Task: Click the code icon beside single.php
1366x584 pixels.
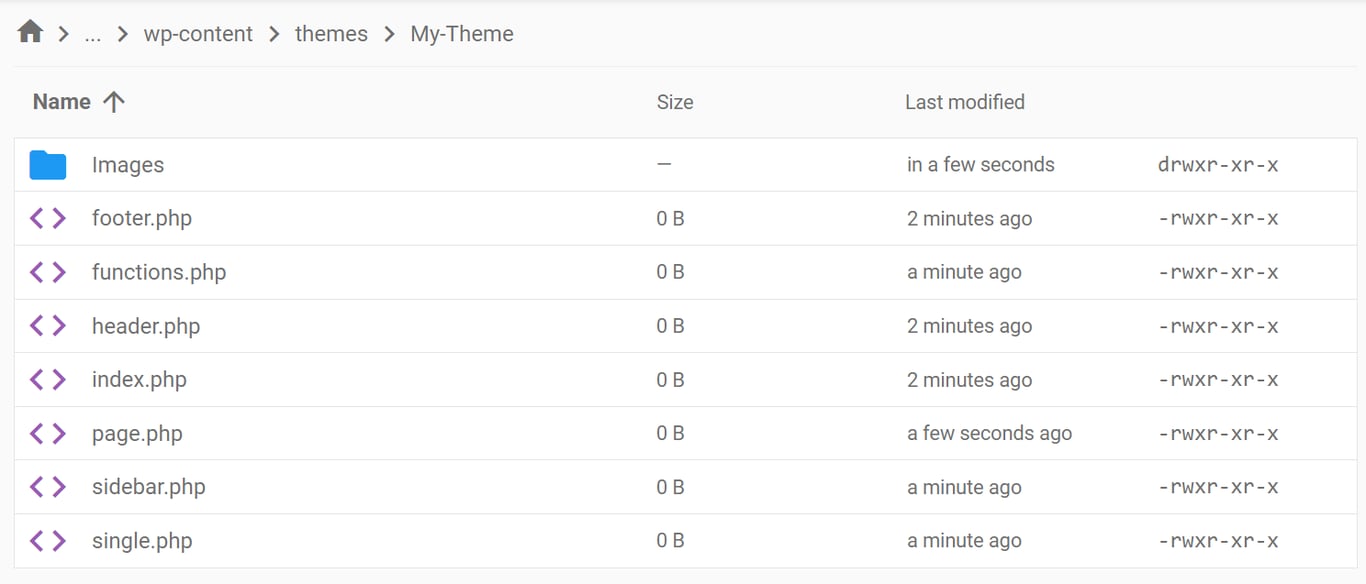Action: point(46,540)
